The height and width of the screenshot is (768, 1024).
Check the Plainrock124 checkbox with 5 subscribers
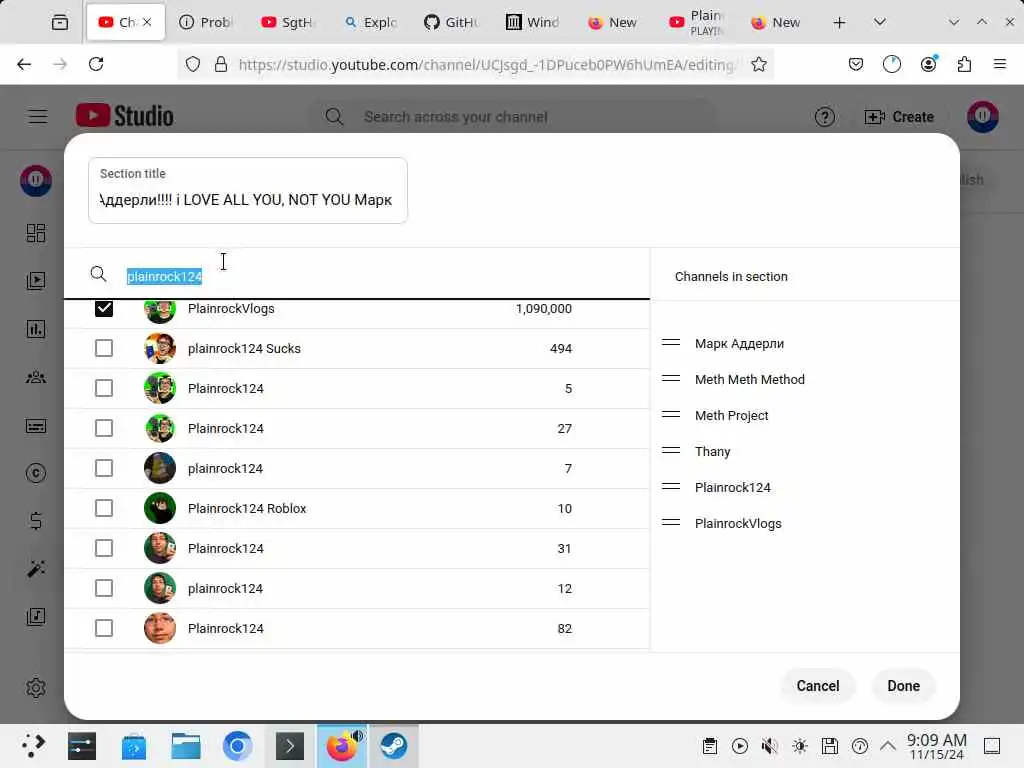104,388
